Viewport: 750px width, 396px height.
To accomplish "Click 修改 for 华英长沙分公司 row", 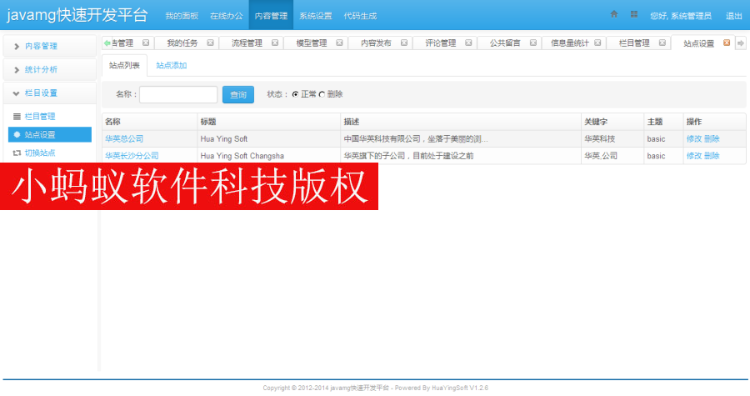I will coord(694,155).
